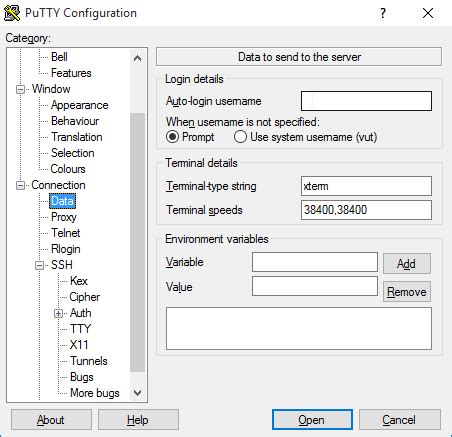Viewport: 452px width, 437px height.
Task: Select the Data category
Action: tap(62, 201)
